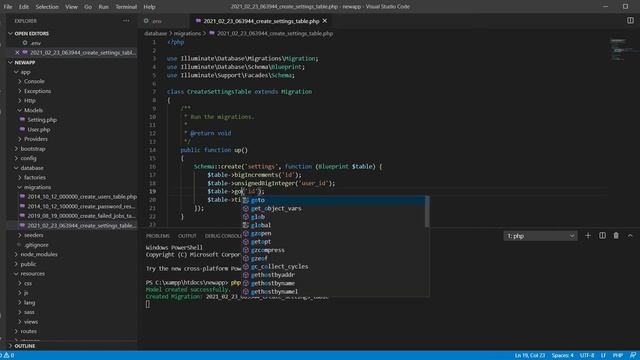Expand the views folder
This screenshot has width=640, height=360.
click(31, 322)
